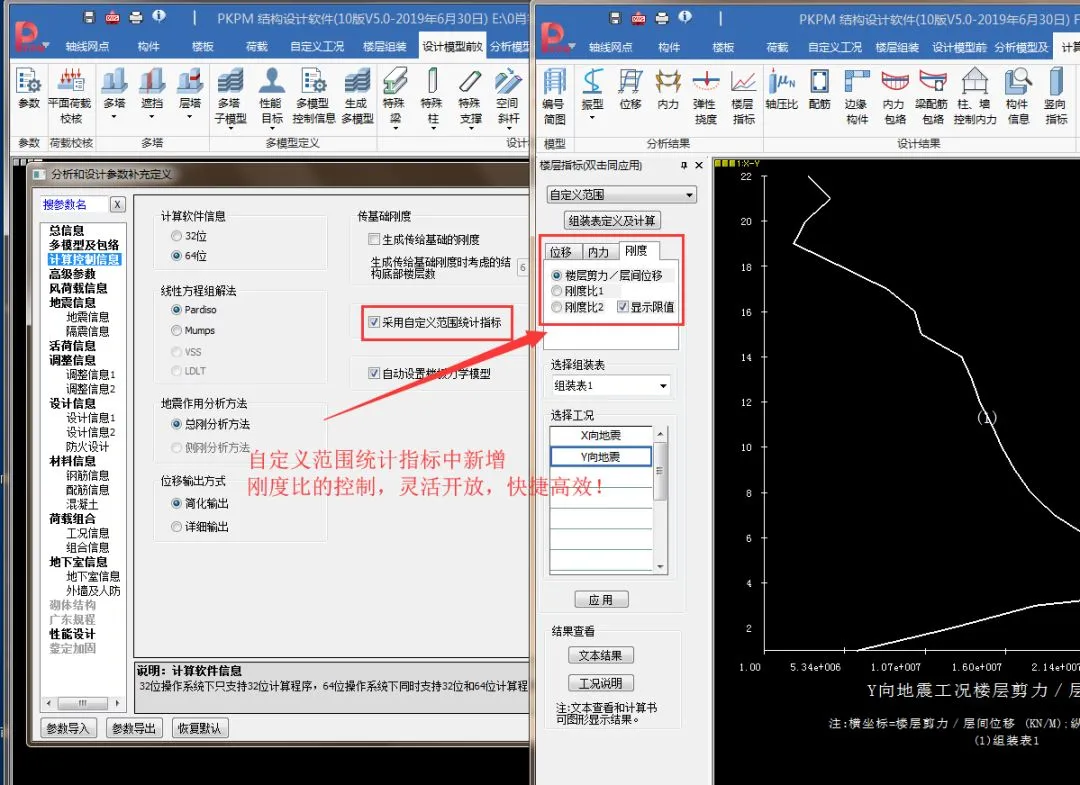This screenshot has width=1080, height=785.
Task: Click 位移 ribbon icon in right window
Action: pyautogui.click(x=630, y=90)
